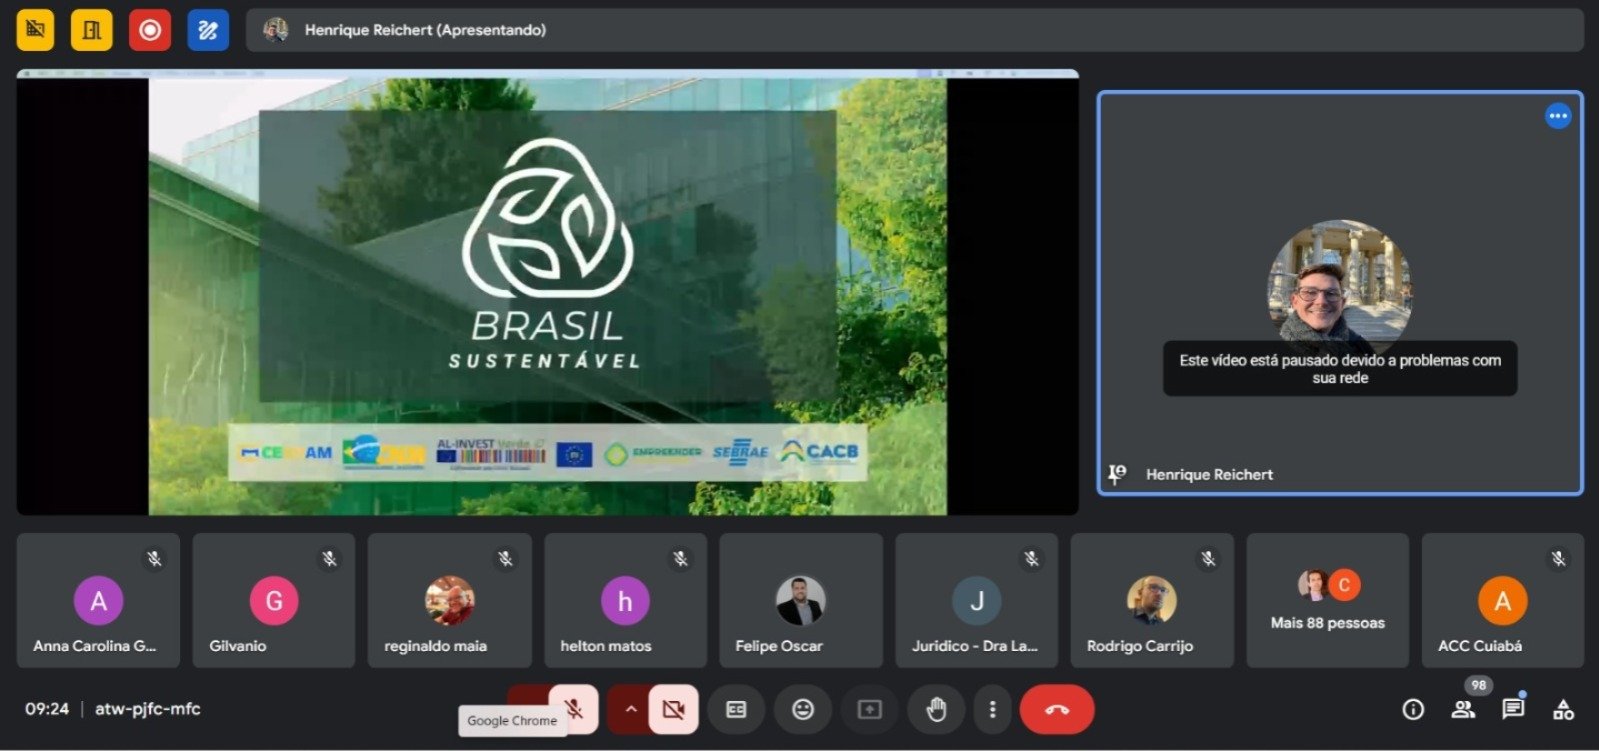Click the Rodrigo Carrijo name label

pos(1140,646)
